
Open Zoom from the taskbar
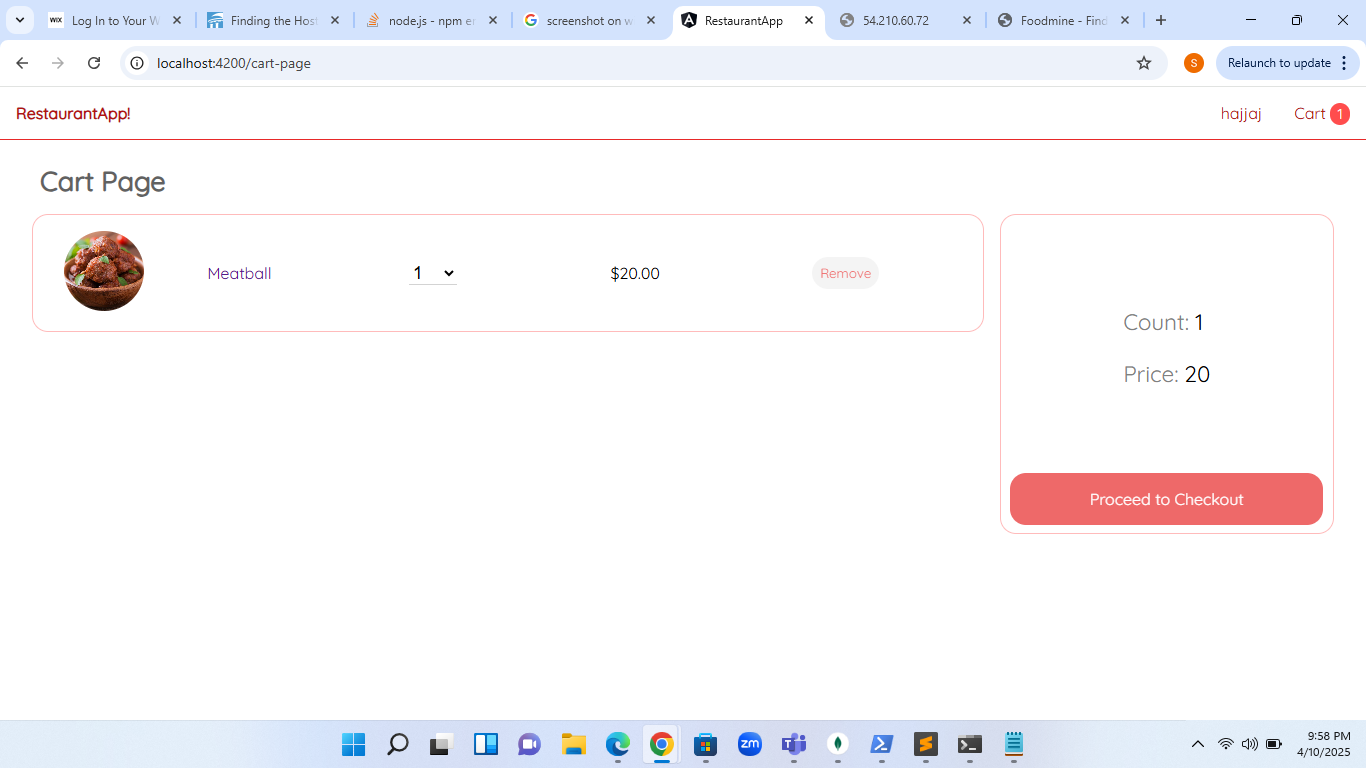(x=749, y=744)
